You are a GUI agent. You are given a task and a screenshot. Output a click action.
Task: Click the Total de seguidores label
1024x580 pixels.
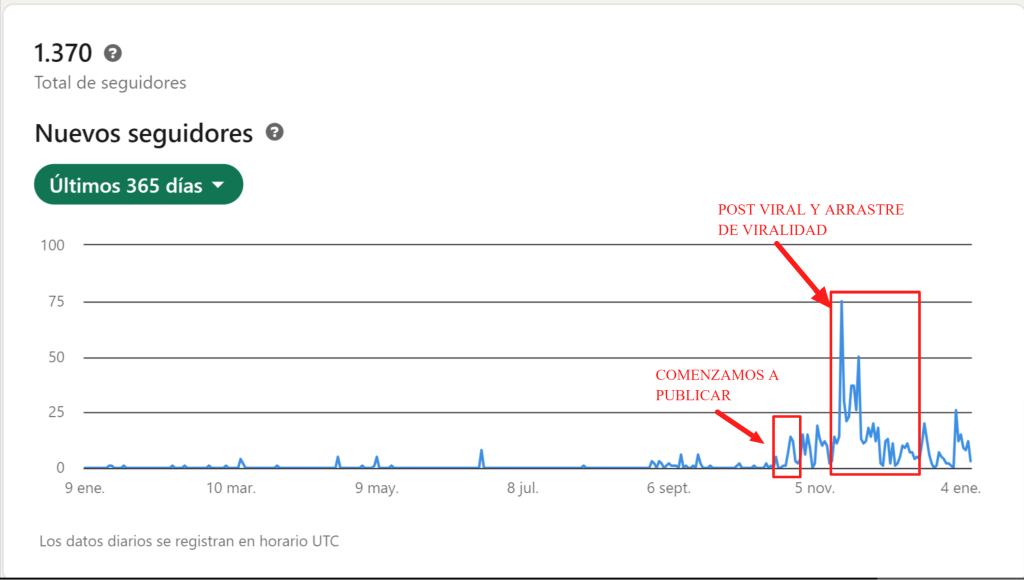pos(110,83)
